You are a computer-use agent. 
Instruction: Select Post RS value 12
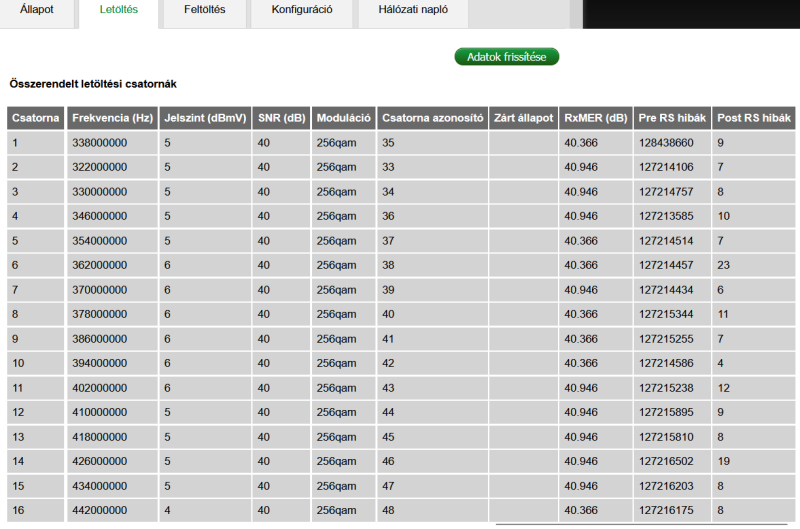pos(754,388)
